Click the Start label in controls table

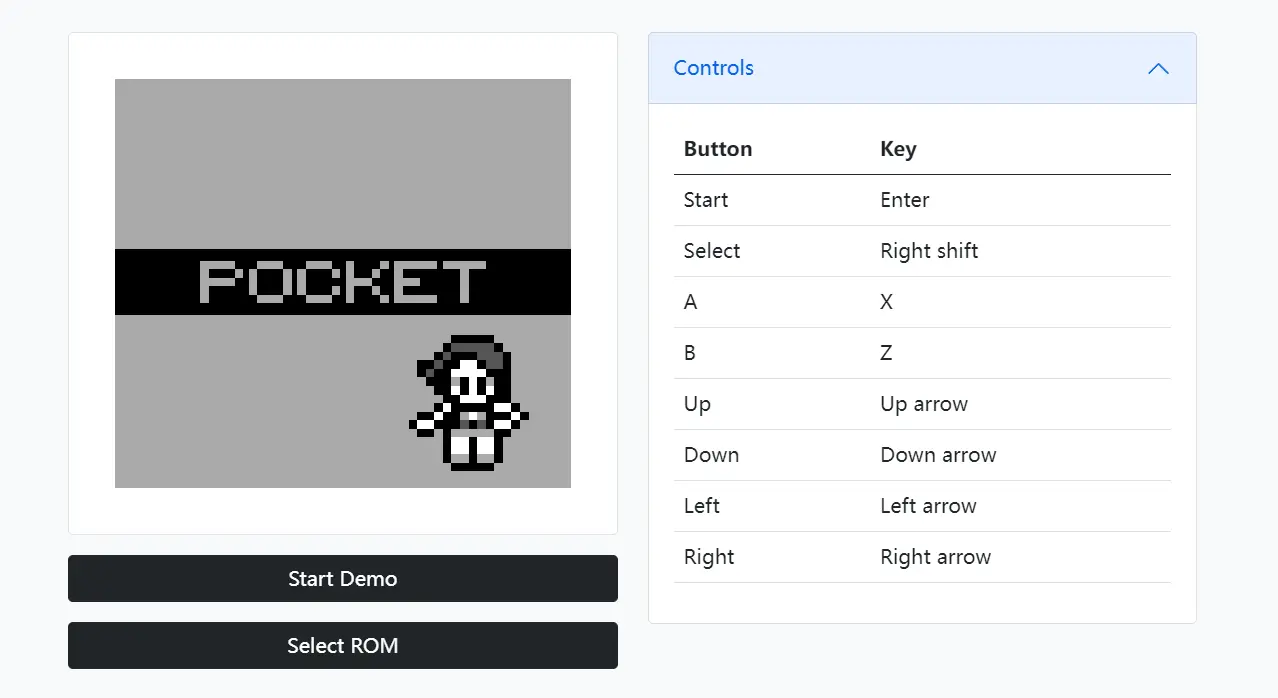click(705, 200)
